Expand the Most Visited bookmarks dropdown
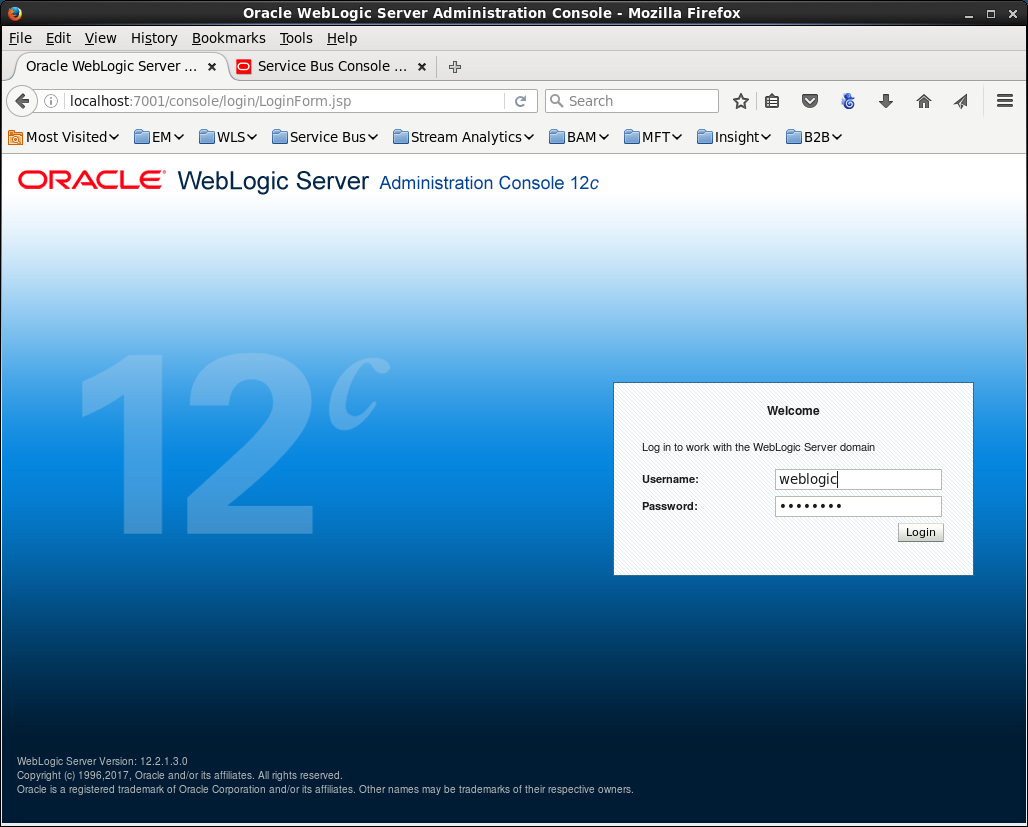 pyautogui.click(x=64, y=137)
